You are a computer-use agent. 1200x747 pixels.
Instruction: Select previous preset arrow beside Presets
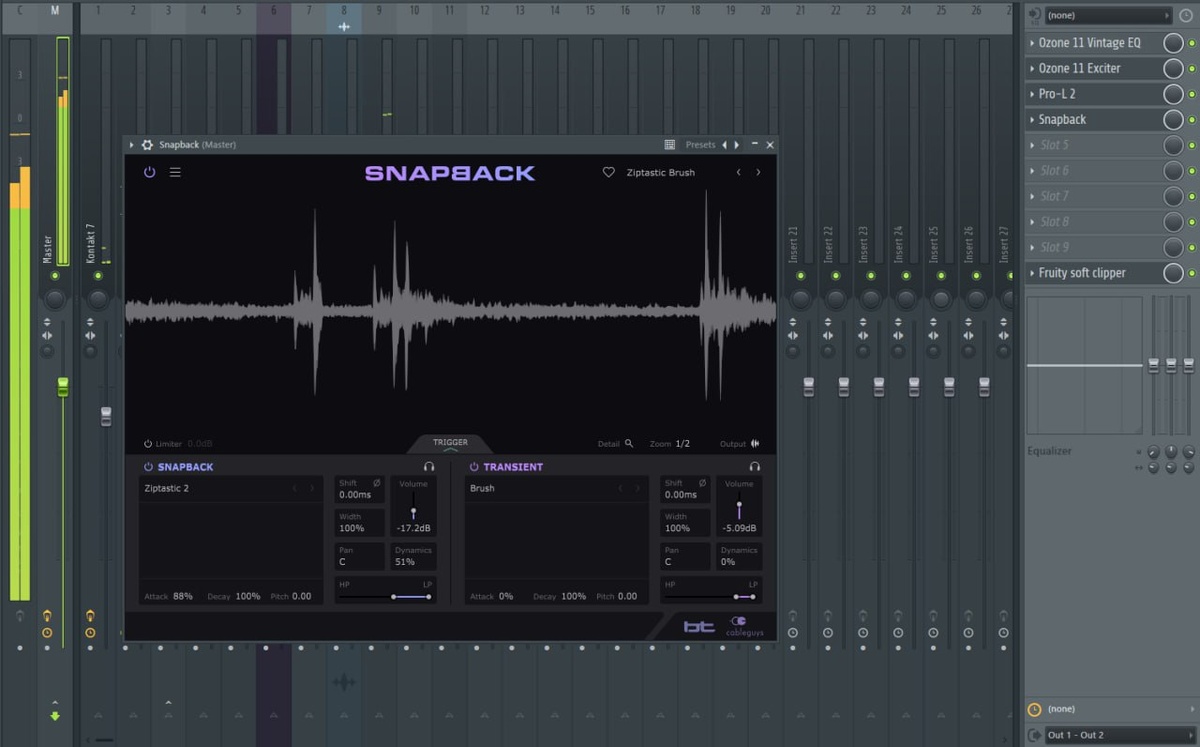(725, 145)
